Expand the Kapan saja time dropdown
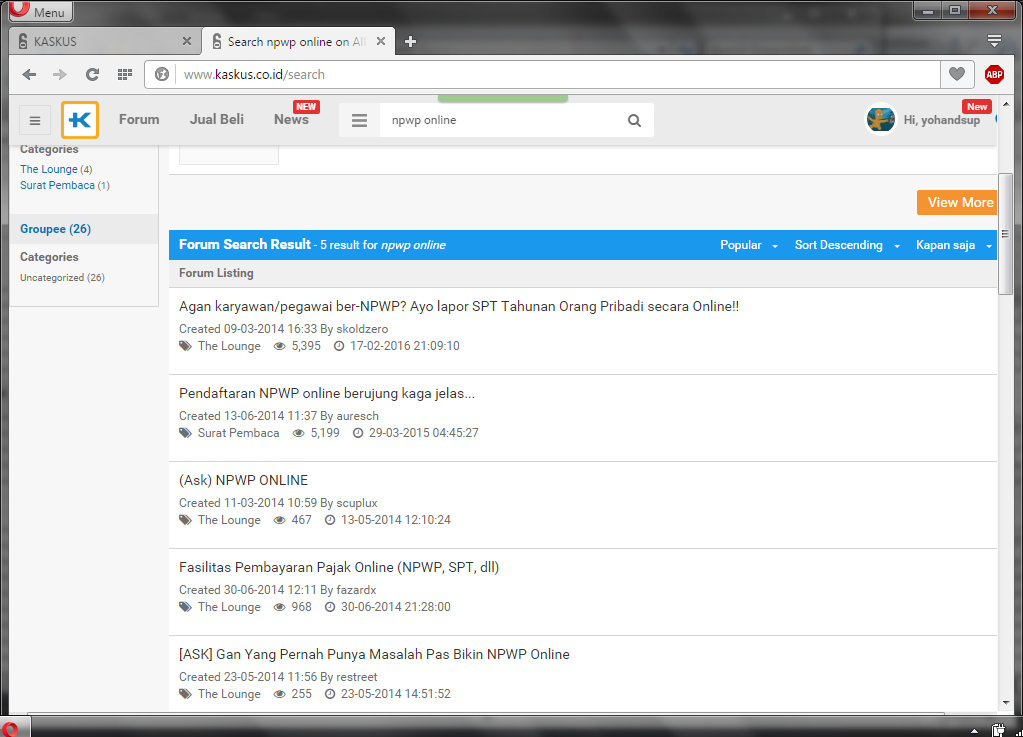 tap(953, 245)
